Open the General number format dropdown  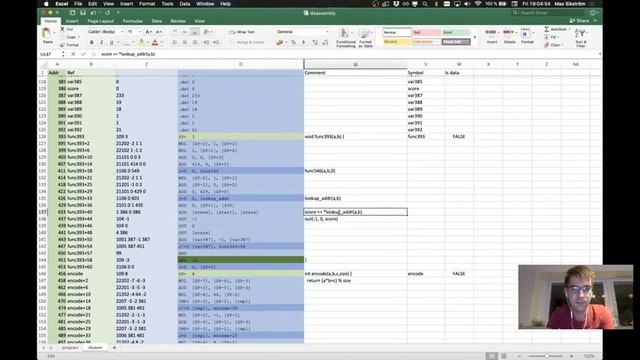(302, 32)
